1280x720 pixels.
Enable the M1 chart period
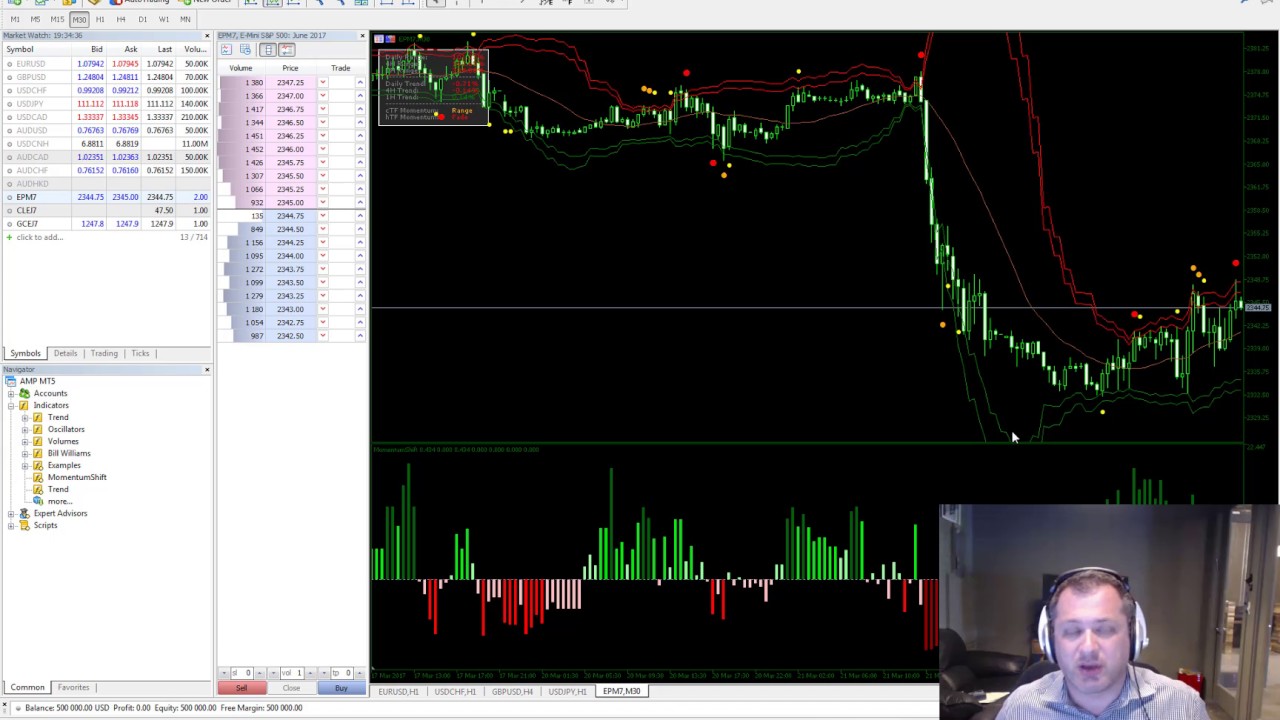15,19
